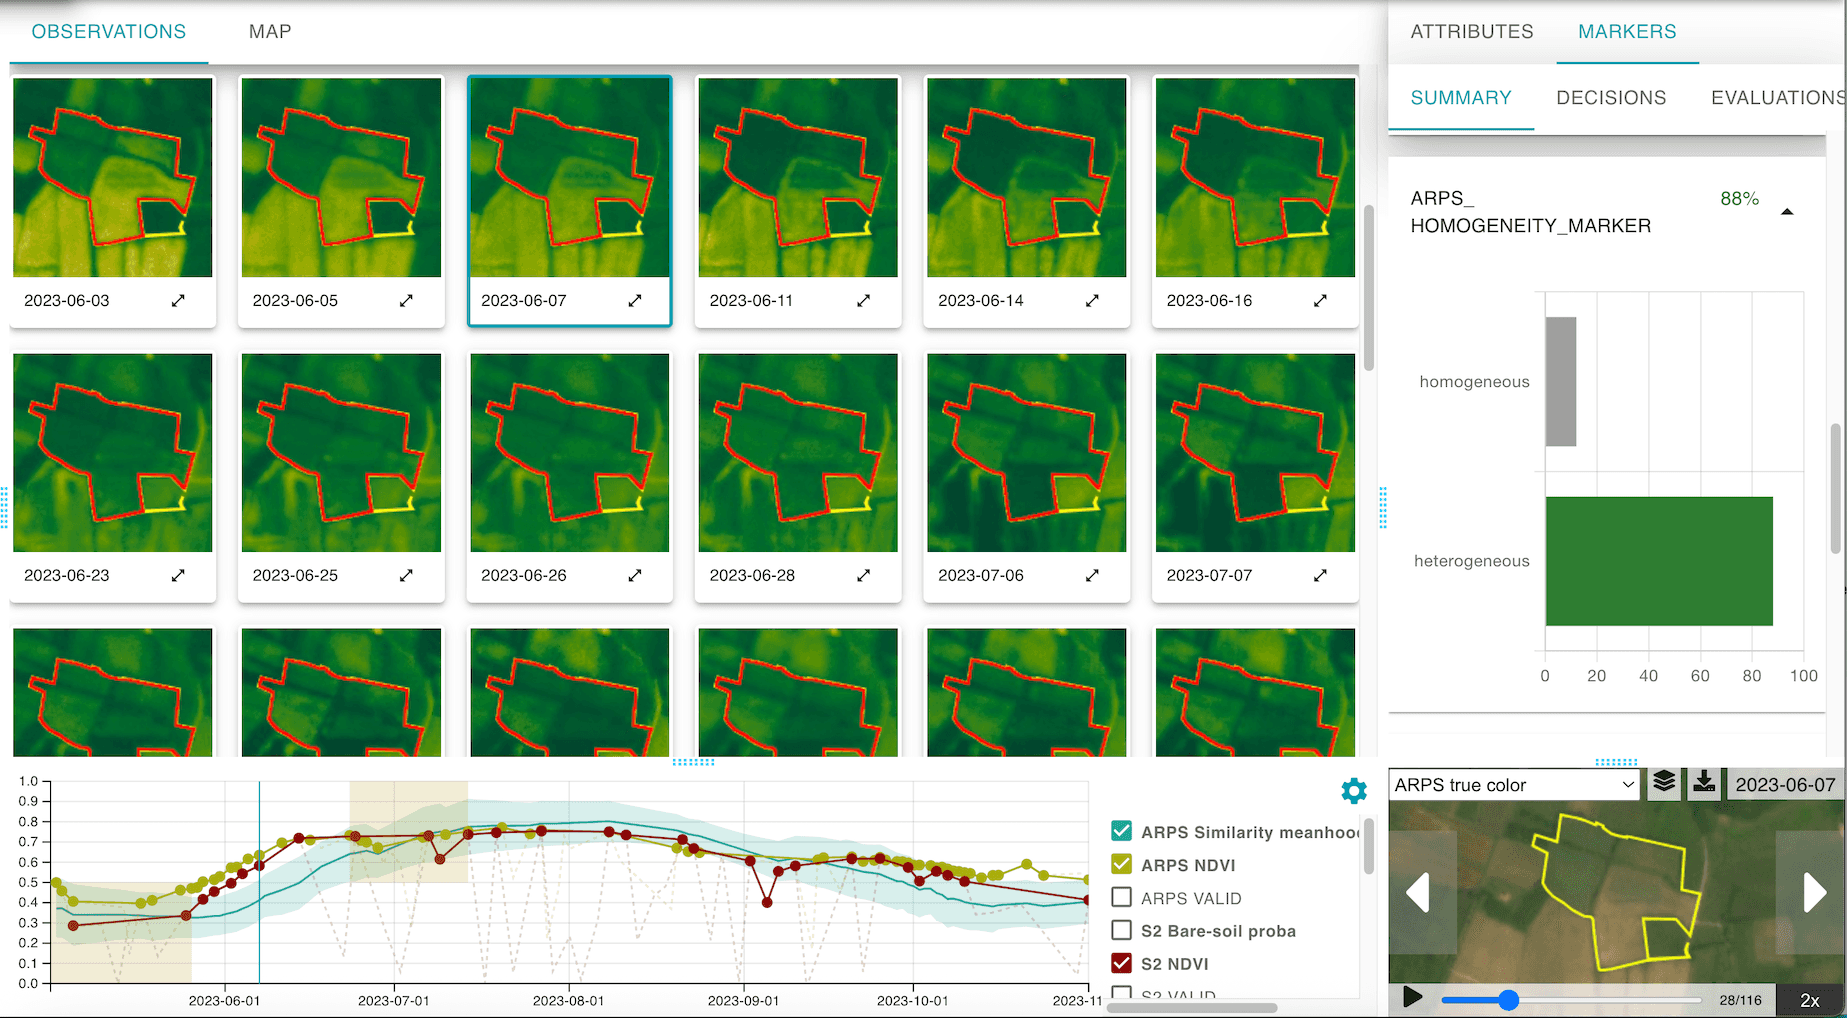Switch to the MAP tab
This screenshot has height=1018, width=1847.
click(270, 32)
